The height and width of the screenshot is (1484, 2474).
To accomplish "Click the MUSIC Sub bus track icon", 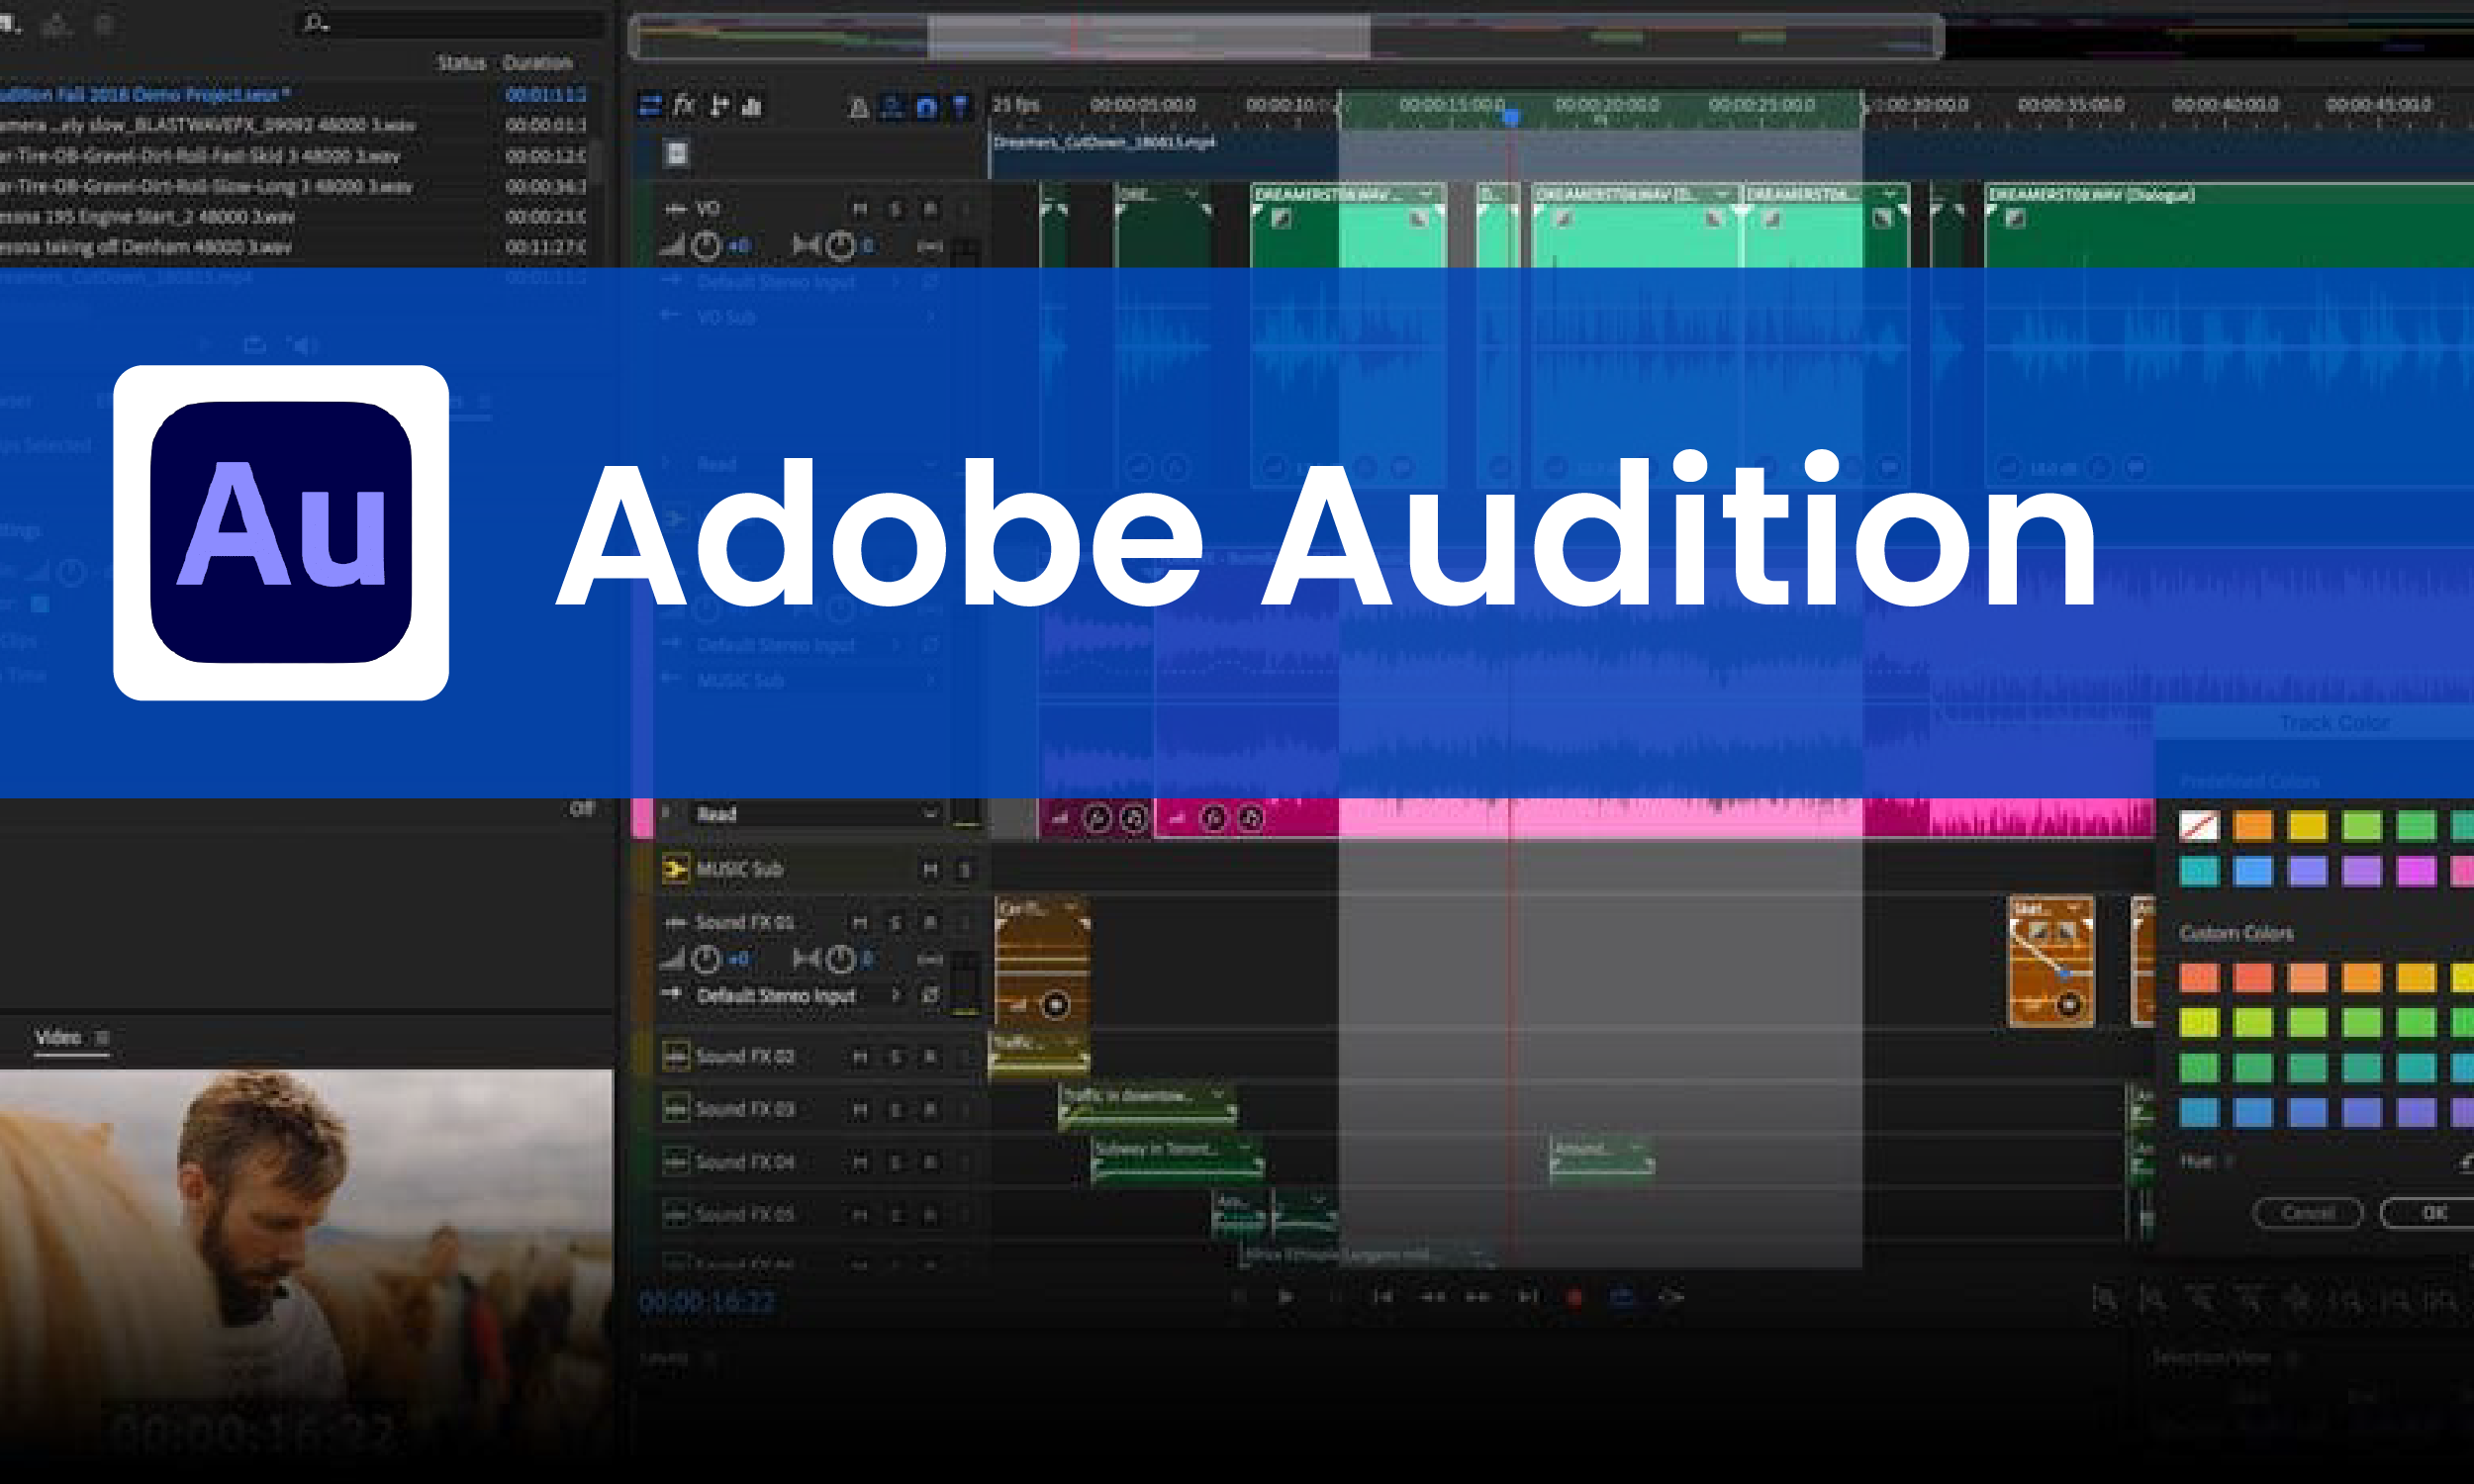I will coord(675,869).
